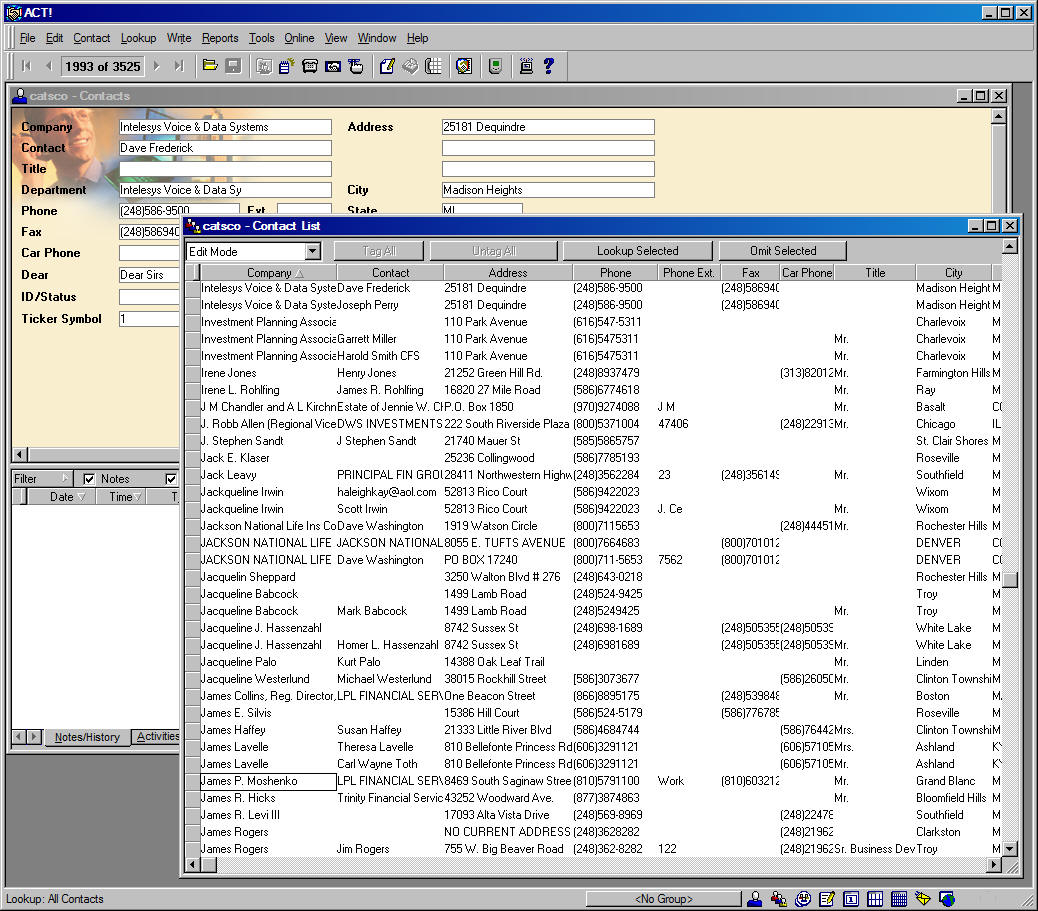Toggle the checkbox right of Notes
This screenshot has width=1038, height=911.
pyautogui.click(x=171, y=479)
